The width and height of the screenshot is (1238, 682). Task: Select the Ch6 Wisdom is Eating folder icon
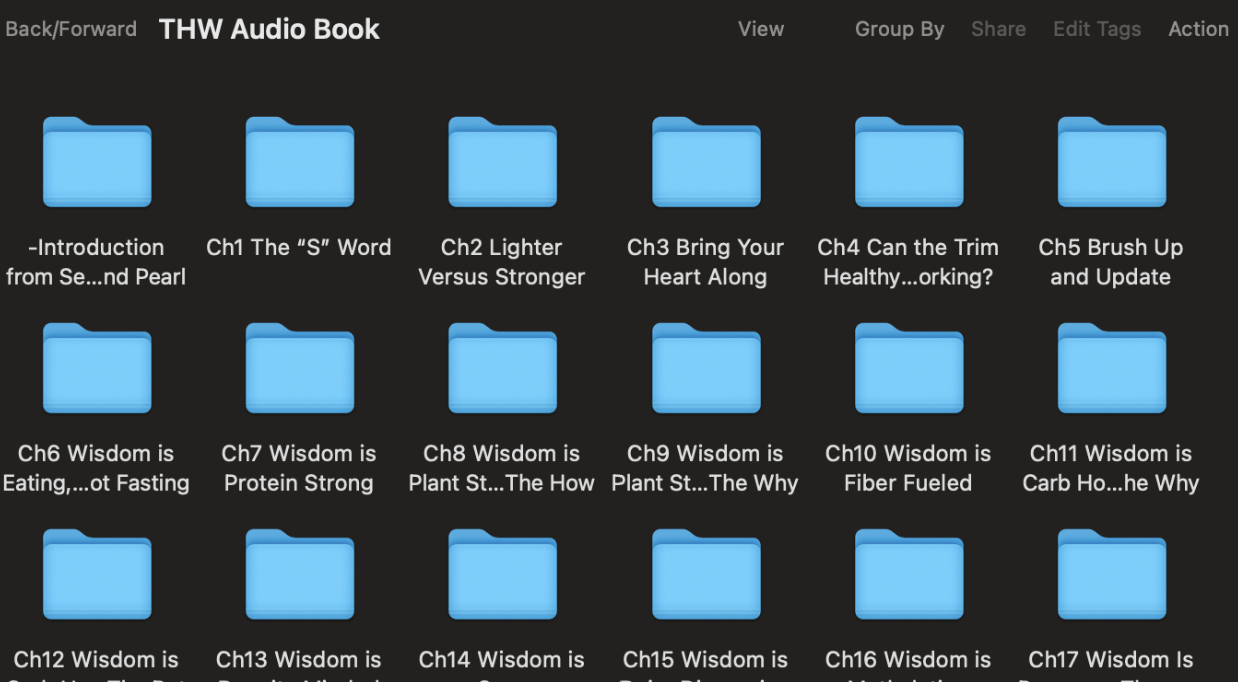coord(97,368)
